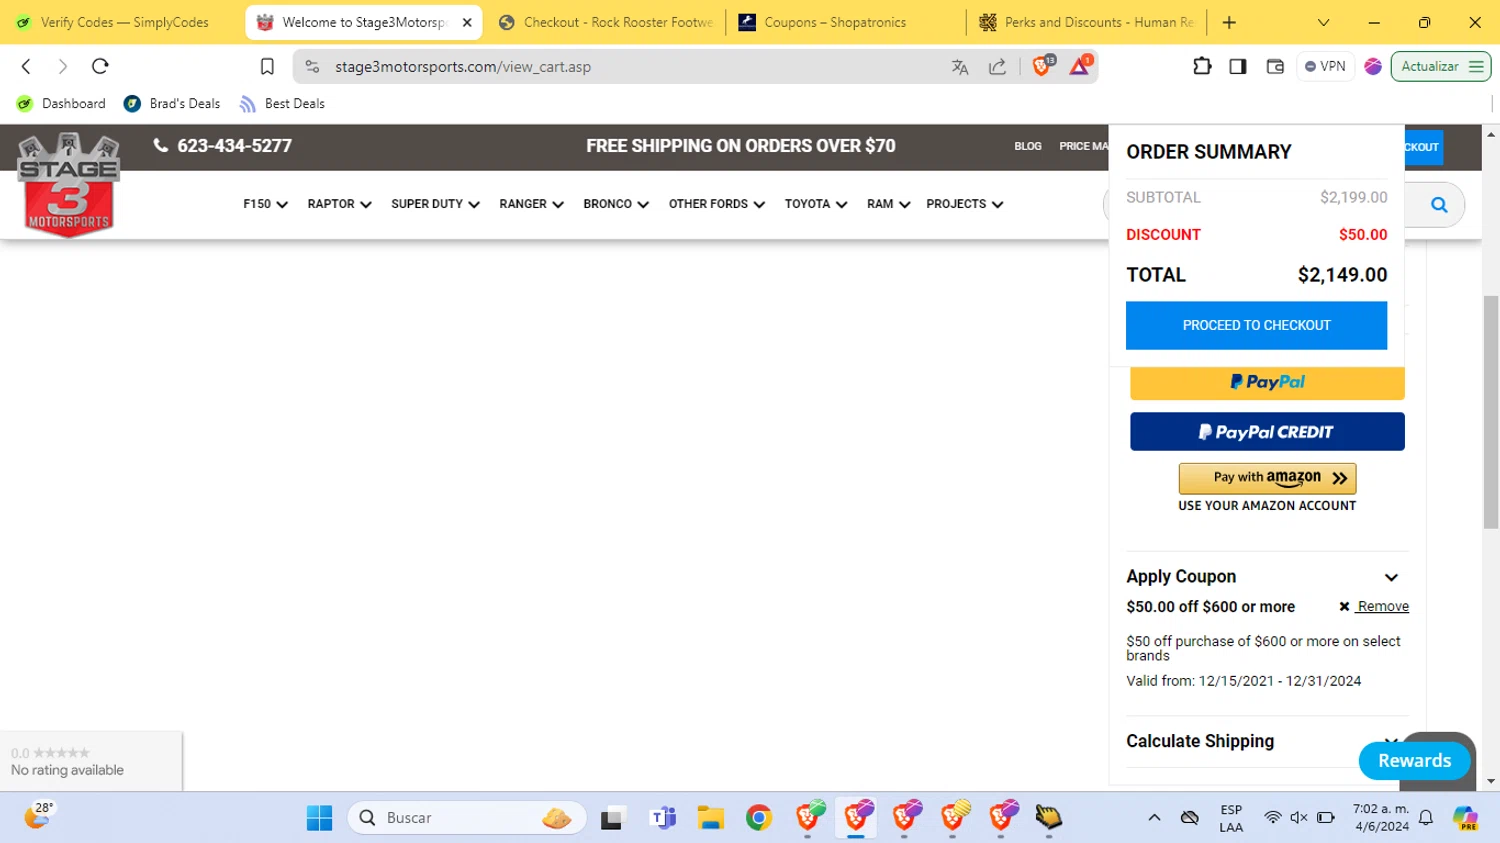Open the Dashboard bookmark
The width and height of the screenshot is (1500, 843).
(x=61, y=104)
